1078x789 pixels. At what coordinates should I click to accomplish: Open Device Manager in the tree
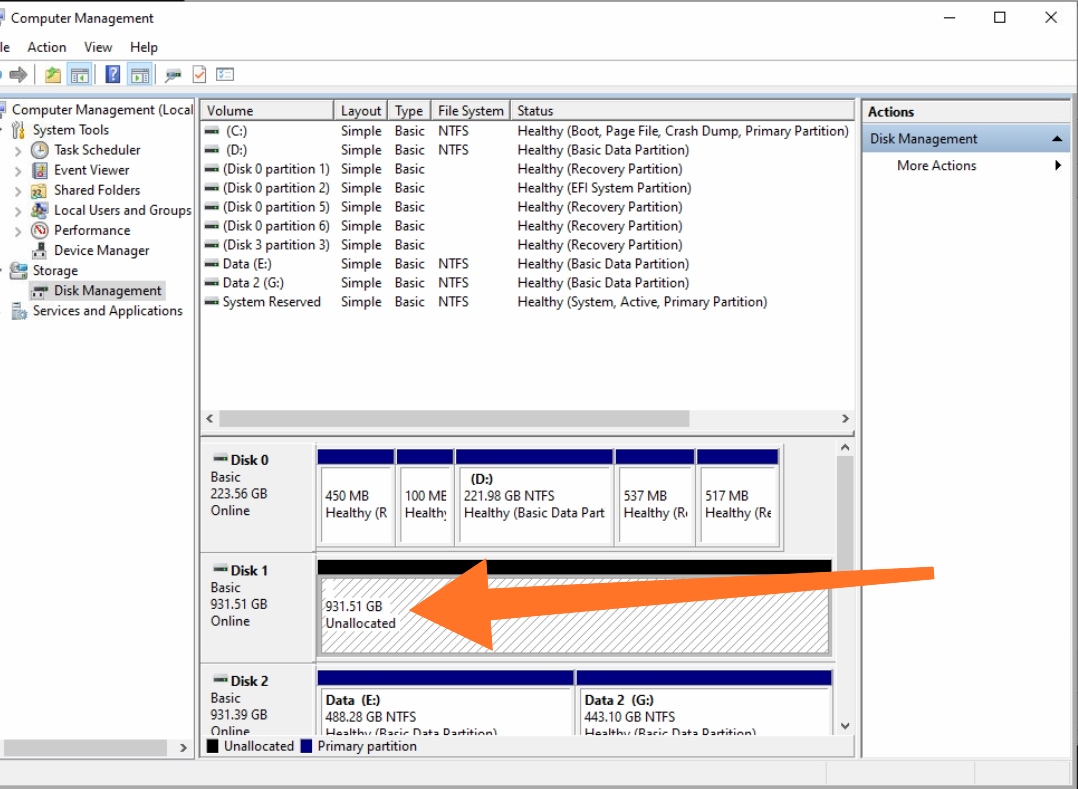101,250
